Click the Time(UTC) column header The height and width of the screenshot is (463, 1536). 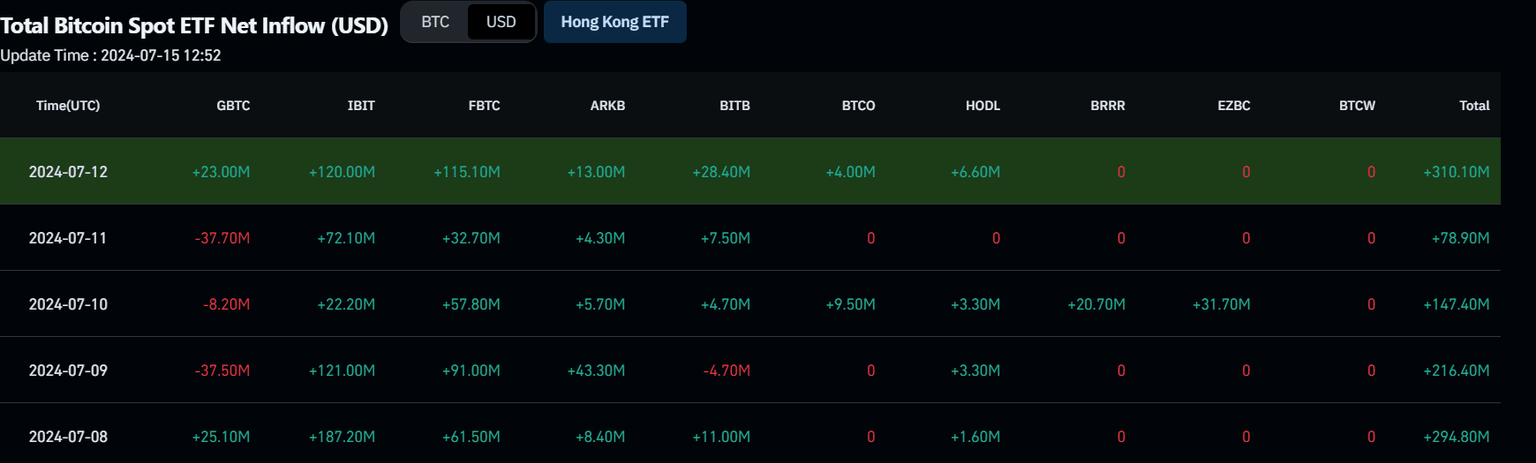[x=68, y=105]
